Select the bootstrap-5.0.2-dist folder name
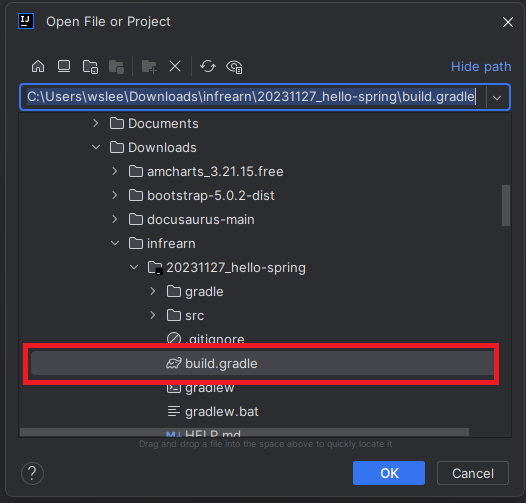This screenshot has width=526, height=503. point(211,196)
